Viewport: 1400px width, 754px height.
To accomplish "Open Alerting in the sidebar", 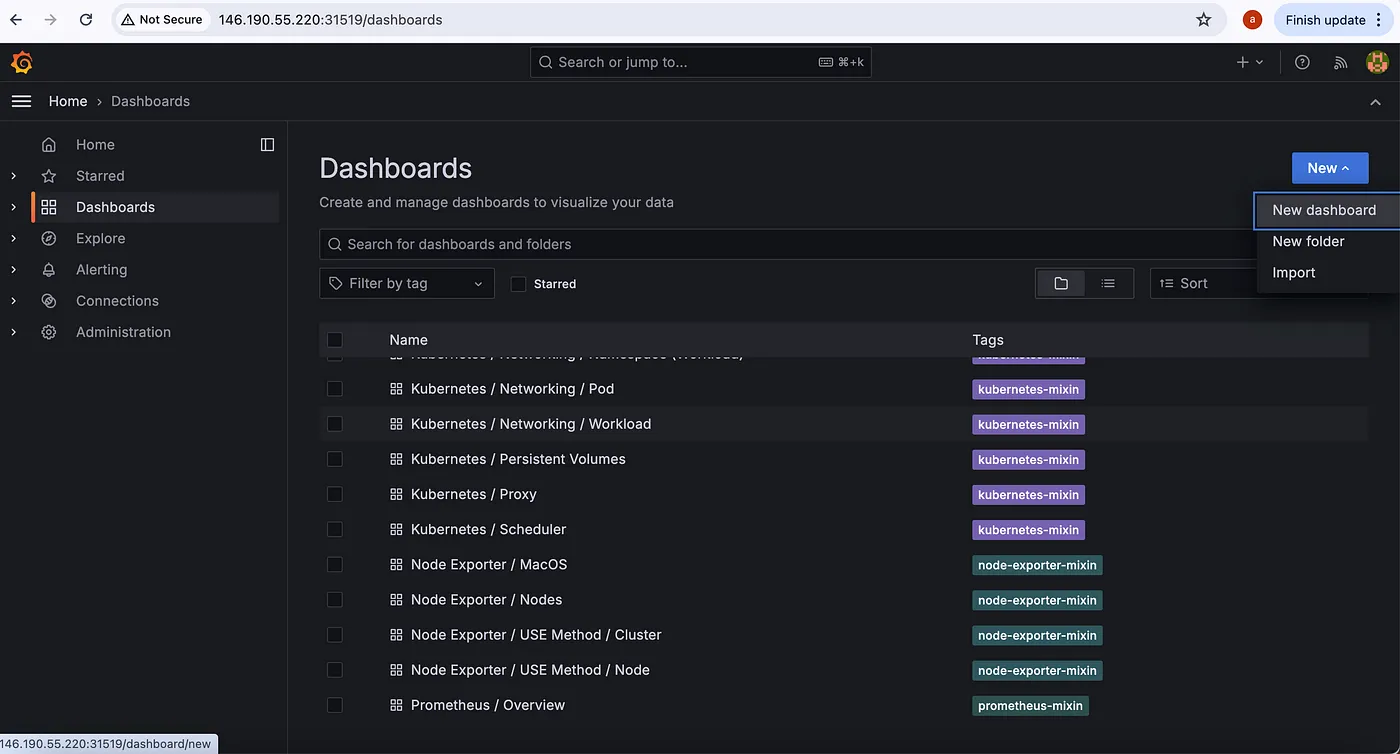I will coord(101,270).
